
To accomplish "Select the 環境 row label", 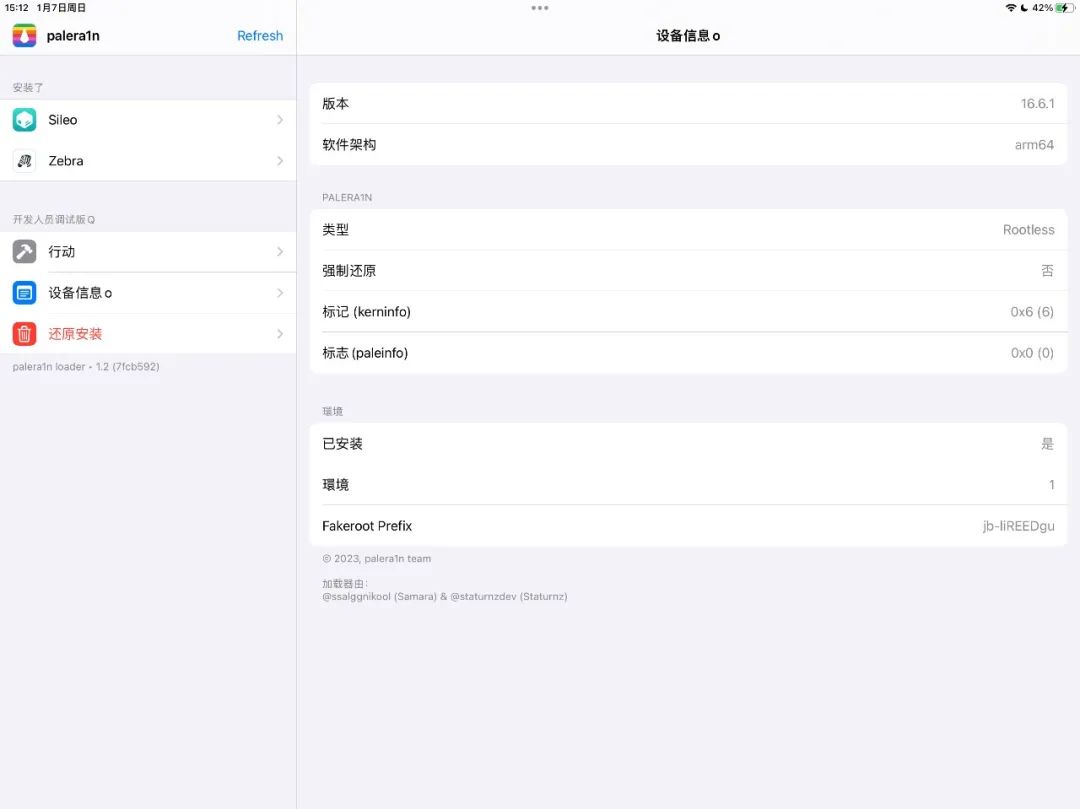I will pyautogui.click(x=335, y=485).
